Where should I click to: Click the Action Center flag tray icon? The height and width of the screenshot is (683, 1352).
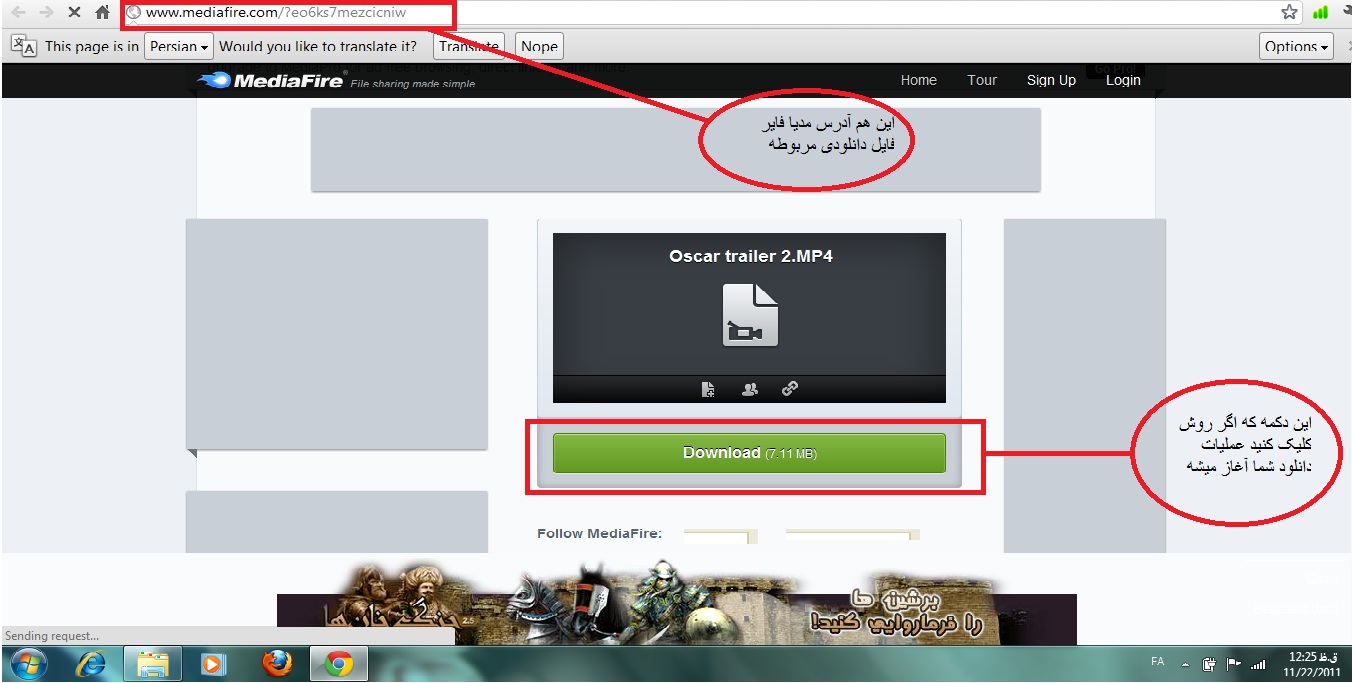click(1234, 664)
